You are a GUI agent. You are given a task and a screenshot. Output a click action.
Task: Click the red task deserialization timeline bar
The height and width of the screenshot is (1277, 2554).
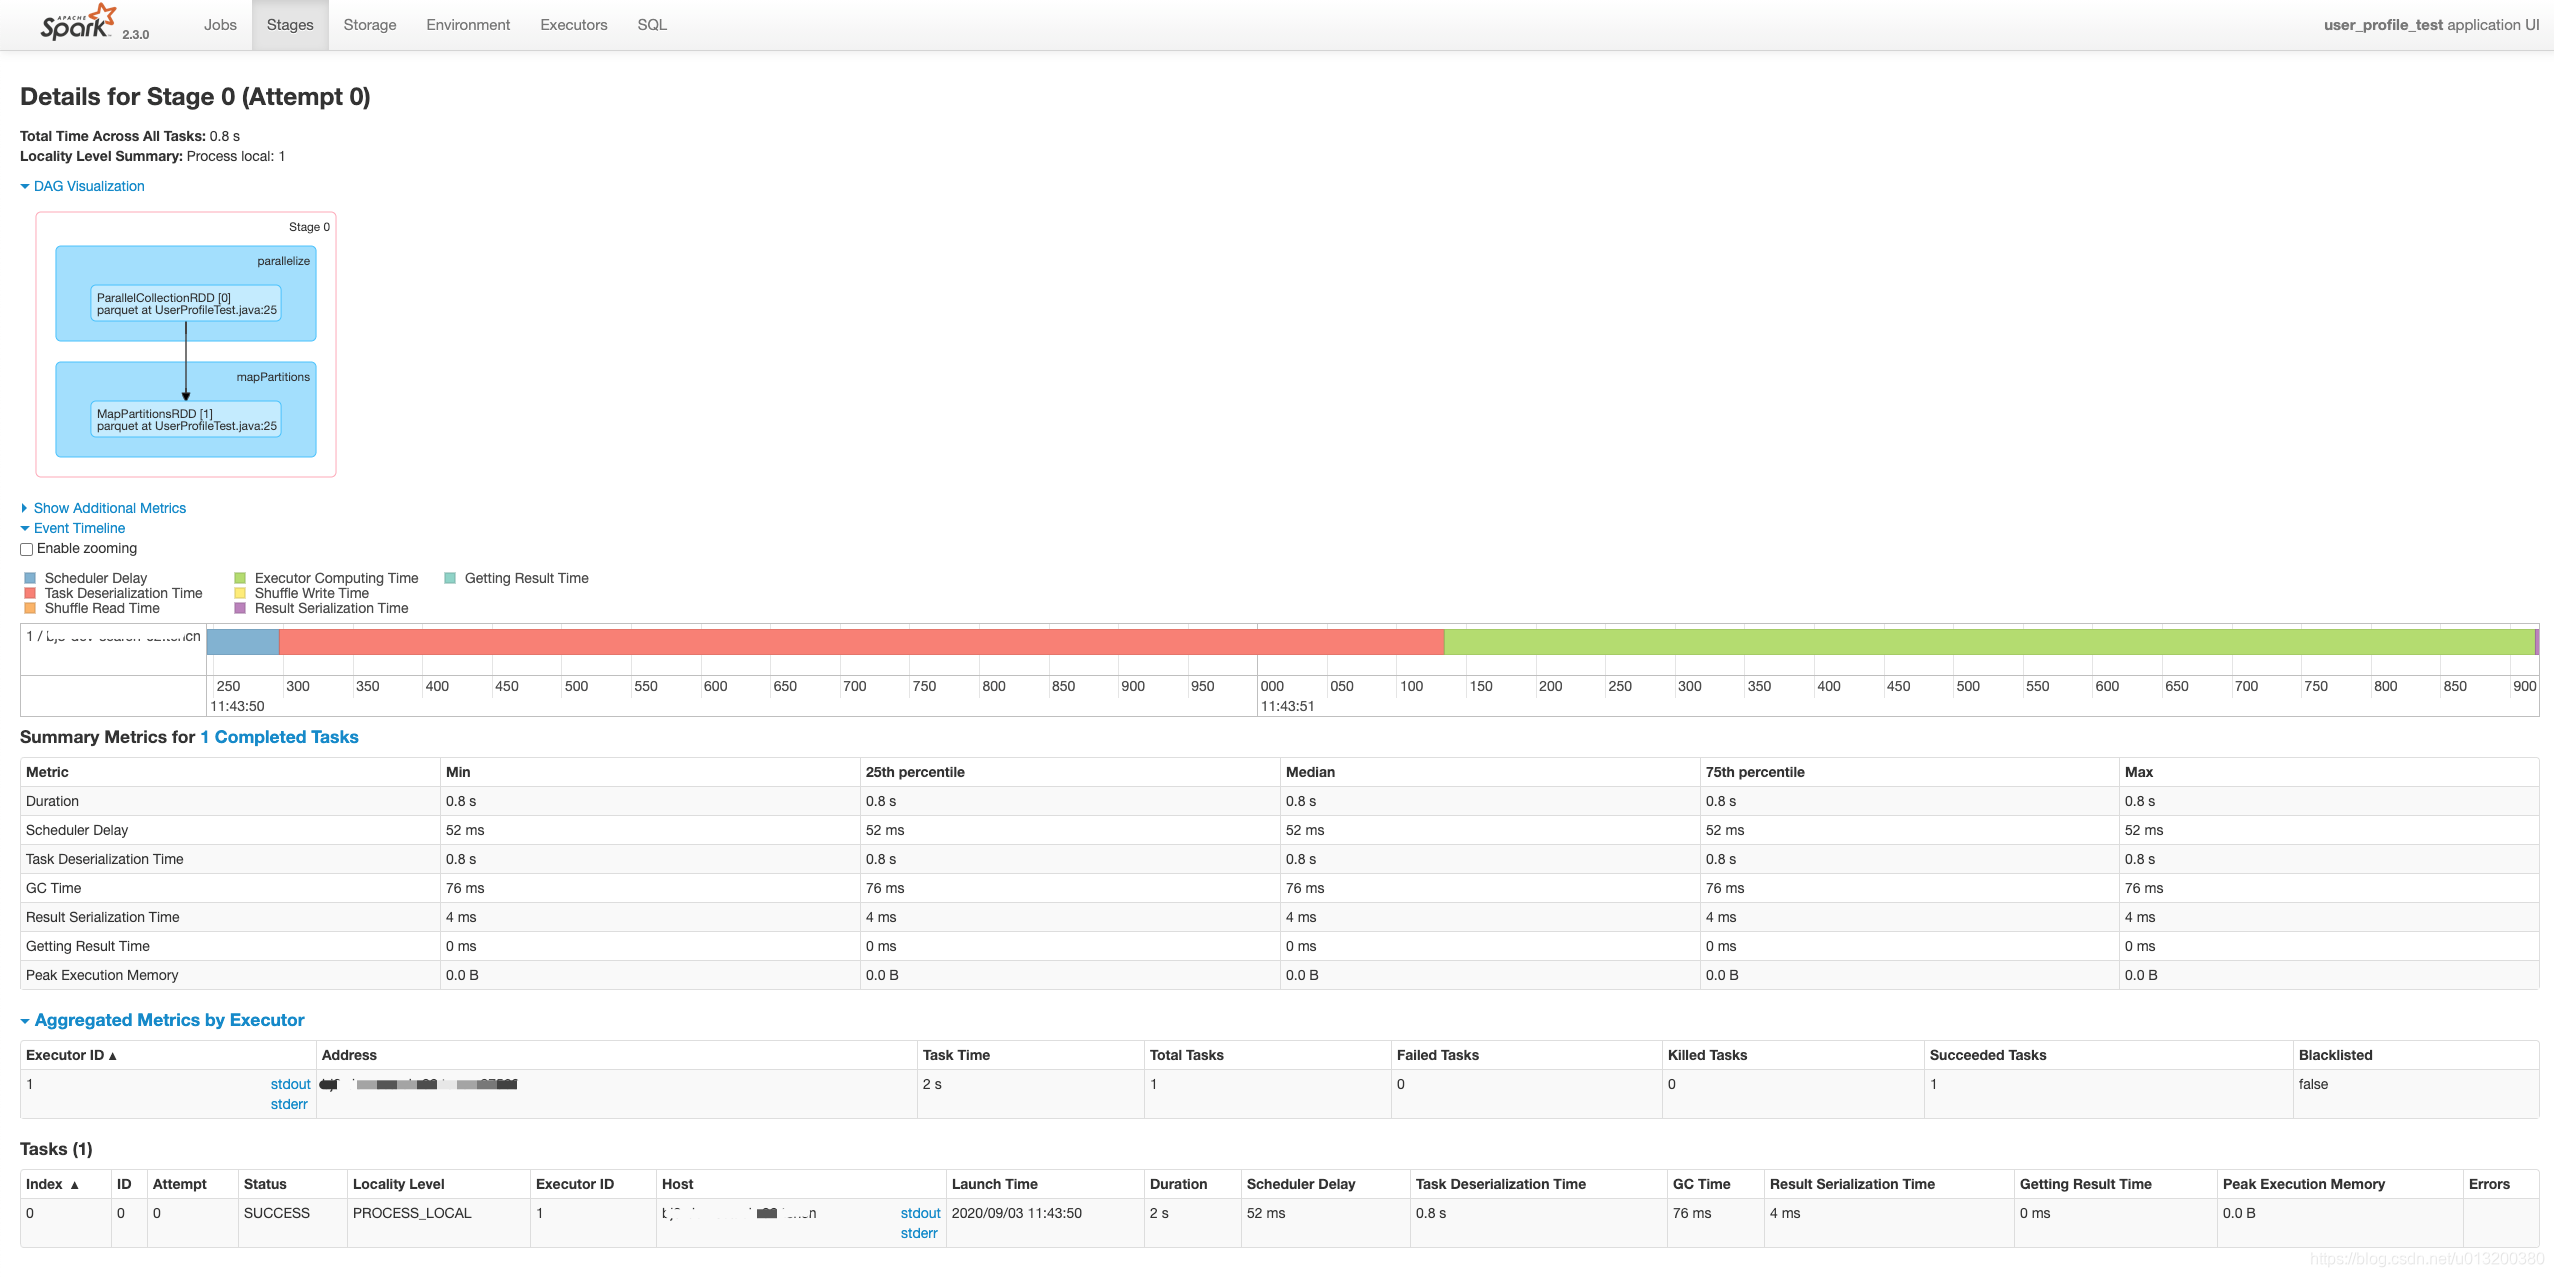click(860, 642)
